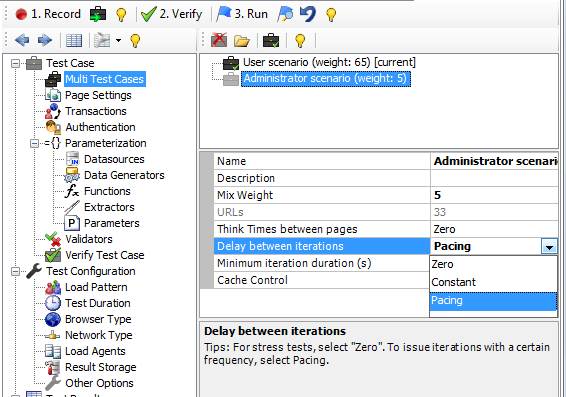Click the back navigation arrow icon
The image size is (566, 397).
[x=22, y=40]
